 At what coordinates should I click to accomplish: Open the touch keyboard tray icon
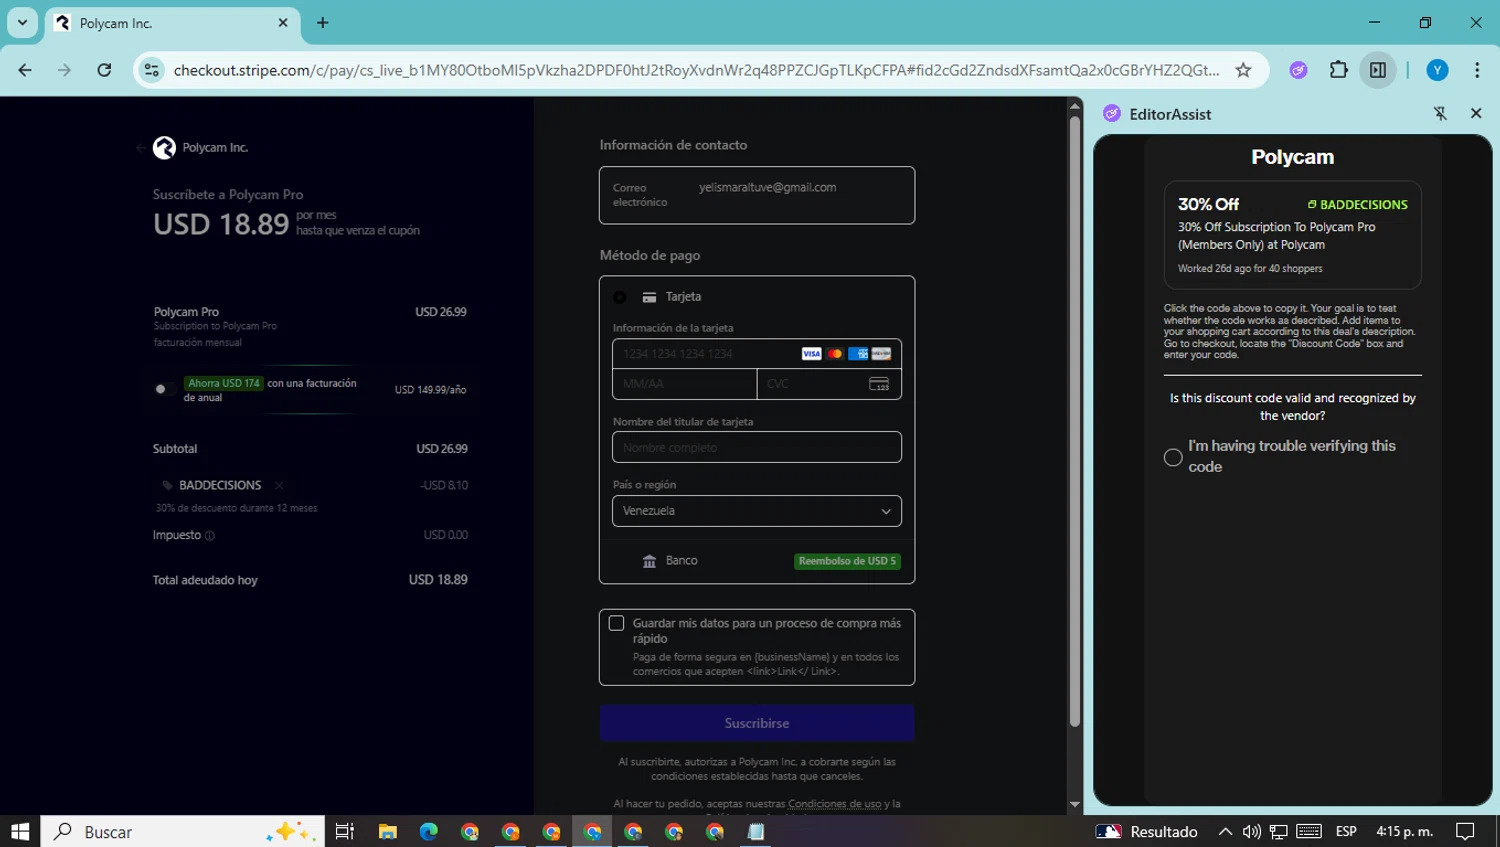coord(1309,831)
